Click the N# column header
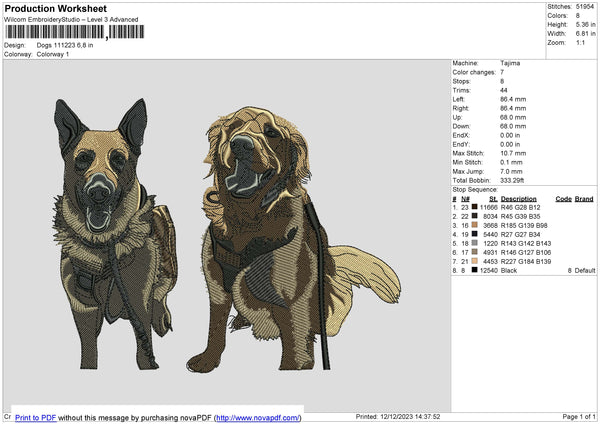Image resolution: width=600 pixels, height=424 pixels. [x=466, y=198]
